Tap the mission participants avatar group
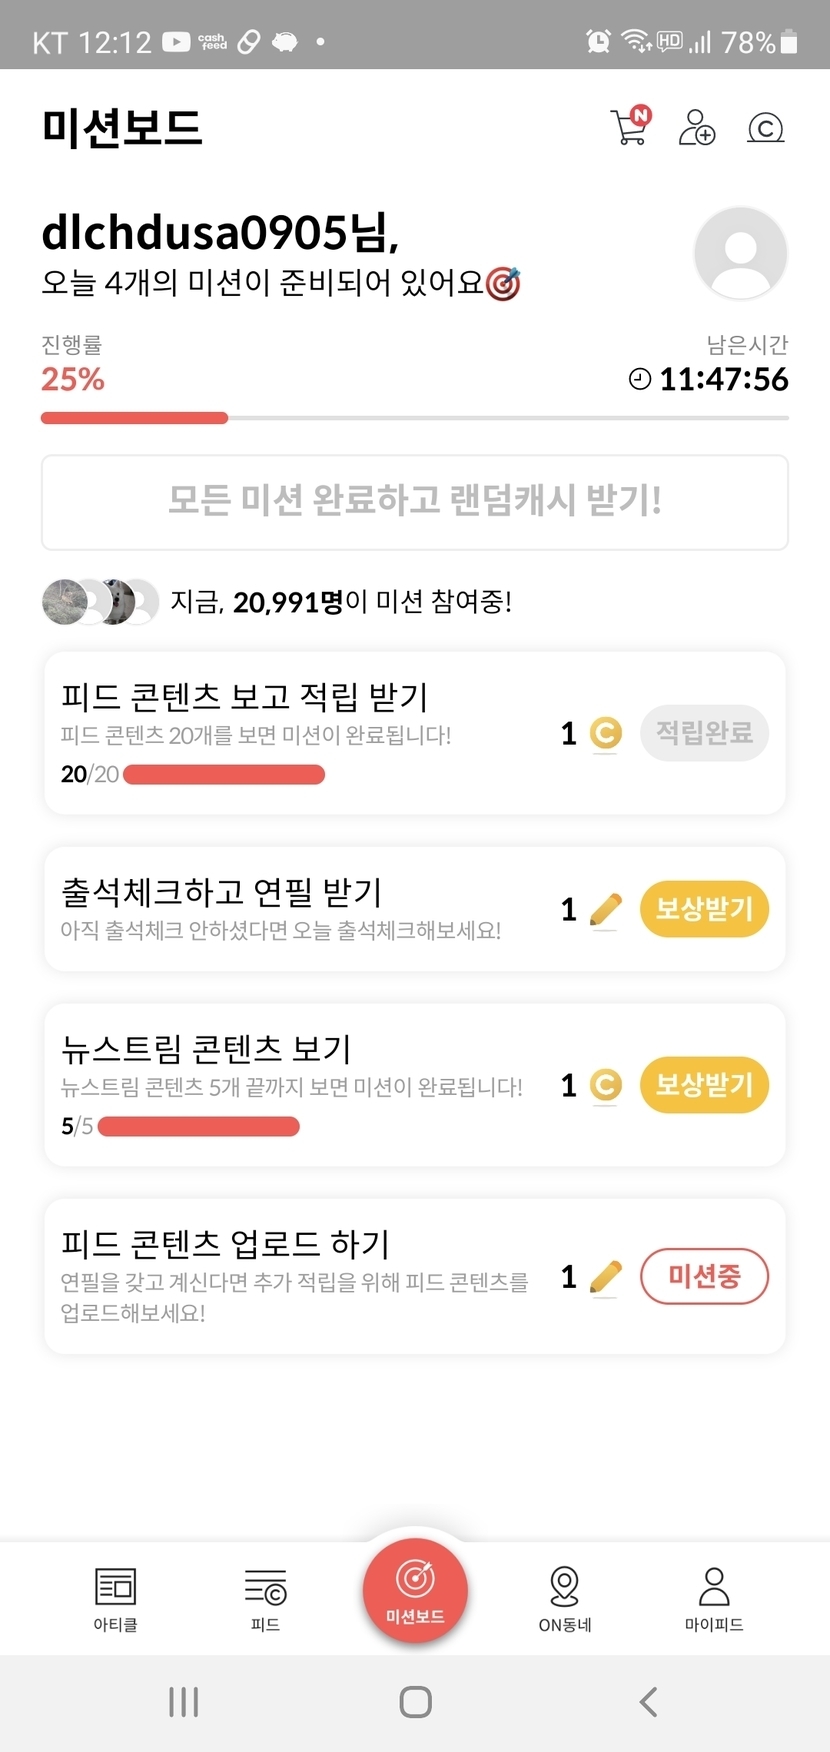Viewport: 830px width, 1752px height. [100, 602]
